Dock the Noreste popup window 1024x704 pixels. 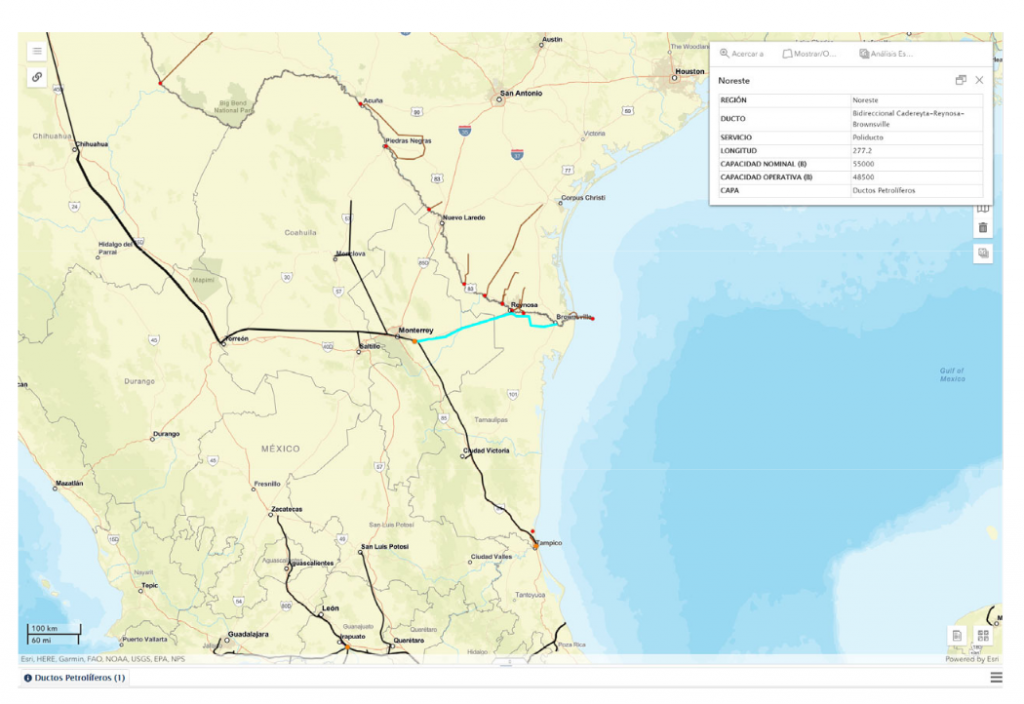point(961,80)
